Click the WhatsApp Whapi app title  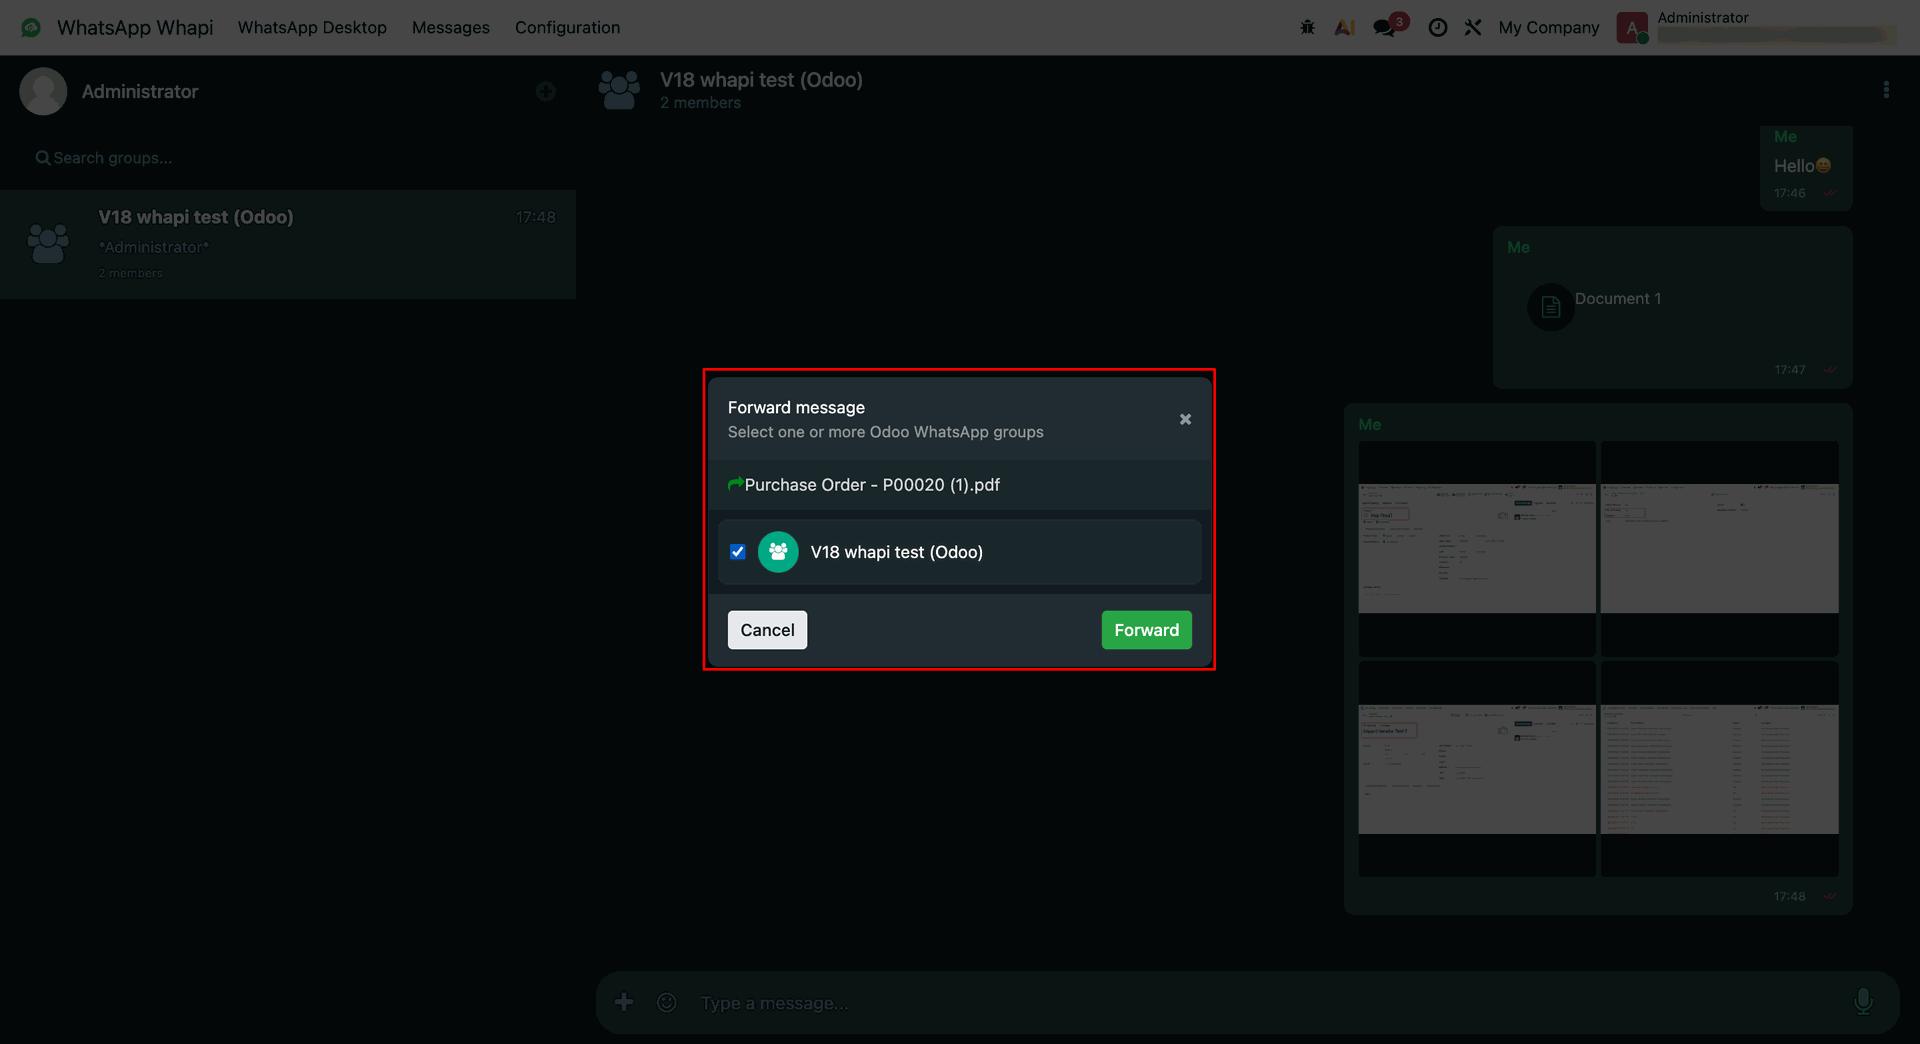pyautogui.click(x=135, y=27)
